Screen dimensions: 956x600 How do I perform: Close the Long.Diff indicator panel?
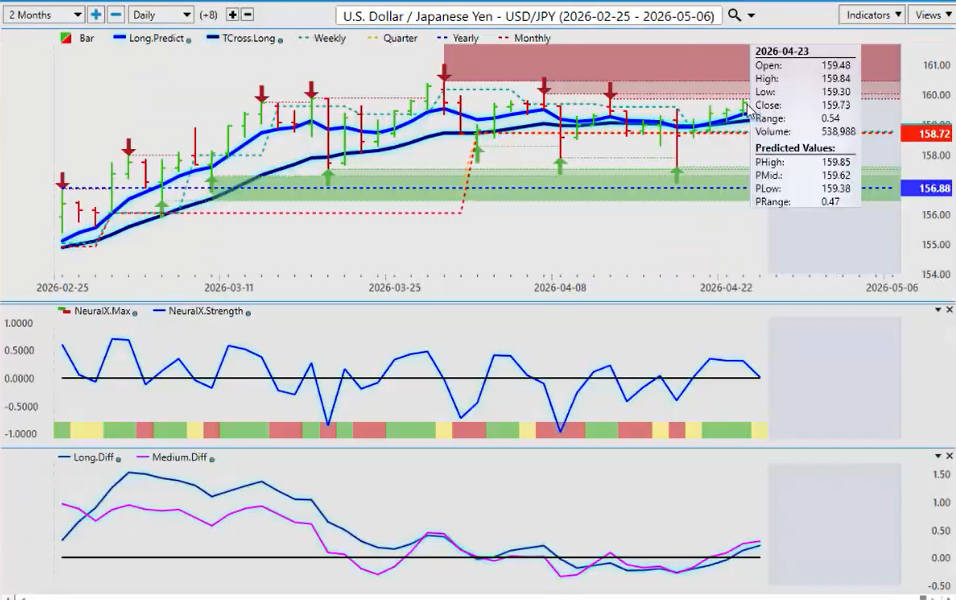click(949, 455)
